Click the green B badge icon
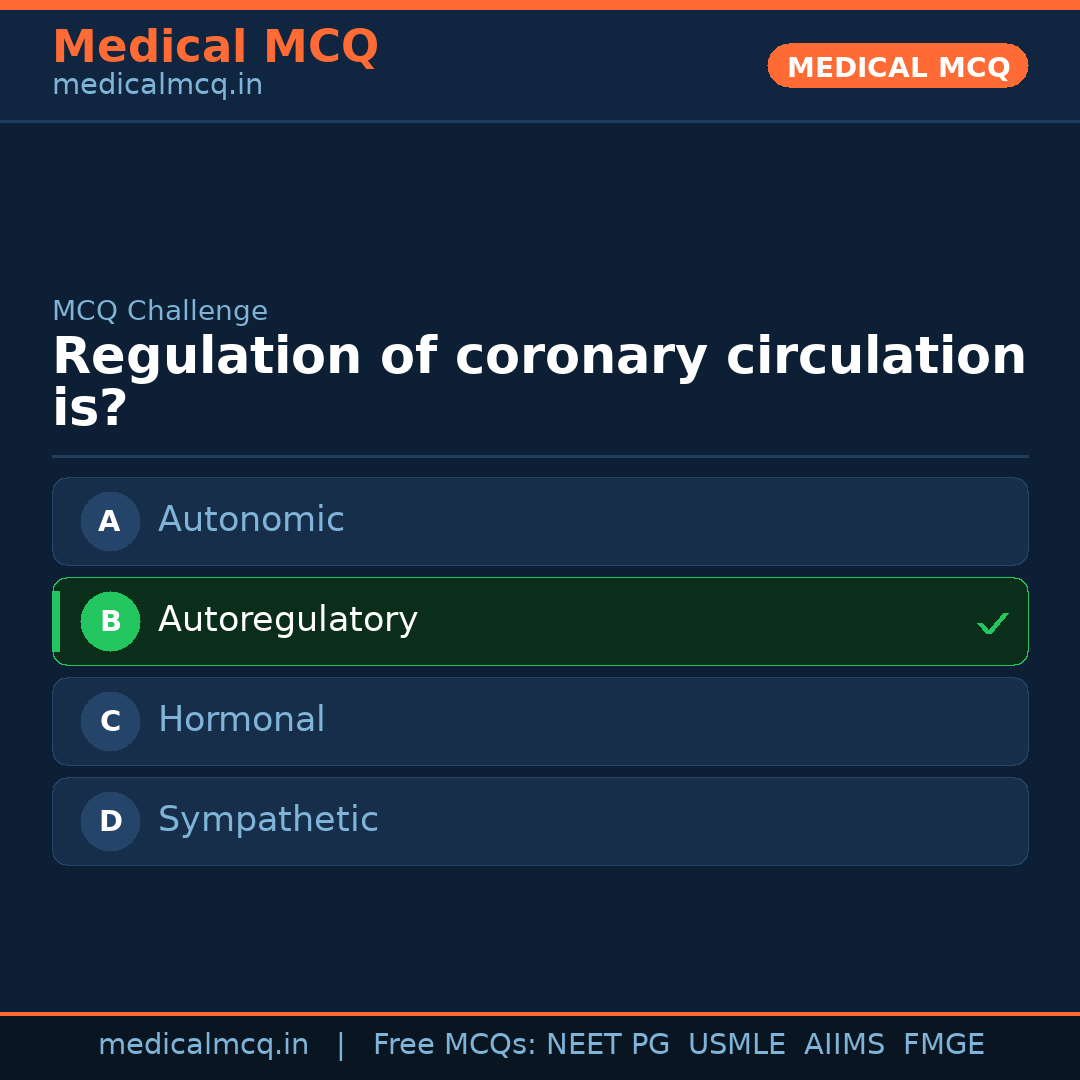 (x=110, y=621)
